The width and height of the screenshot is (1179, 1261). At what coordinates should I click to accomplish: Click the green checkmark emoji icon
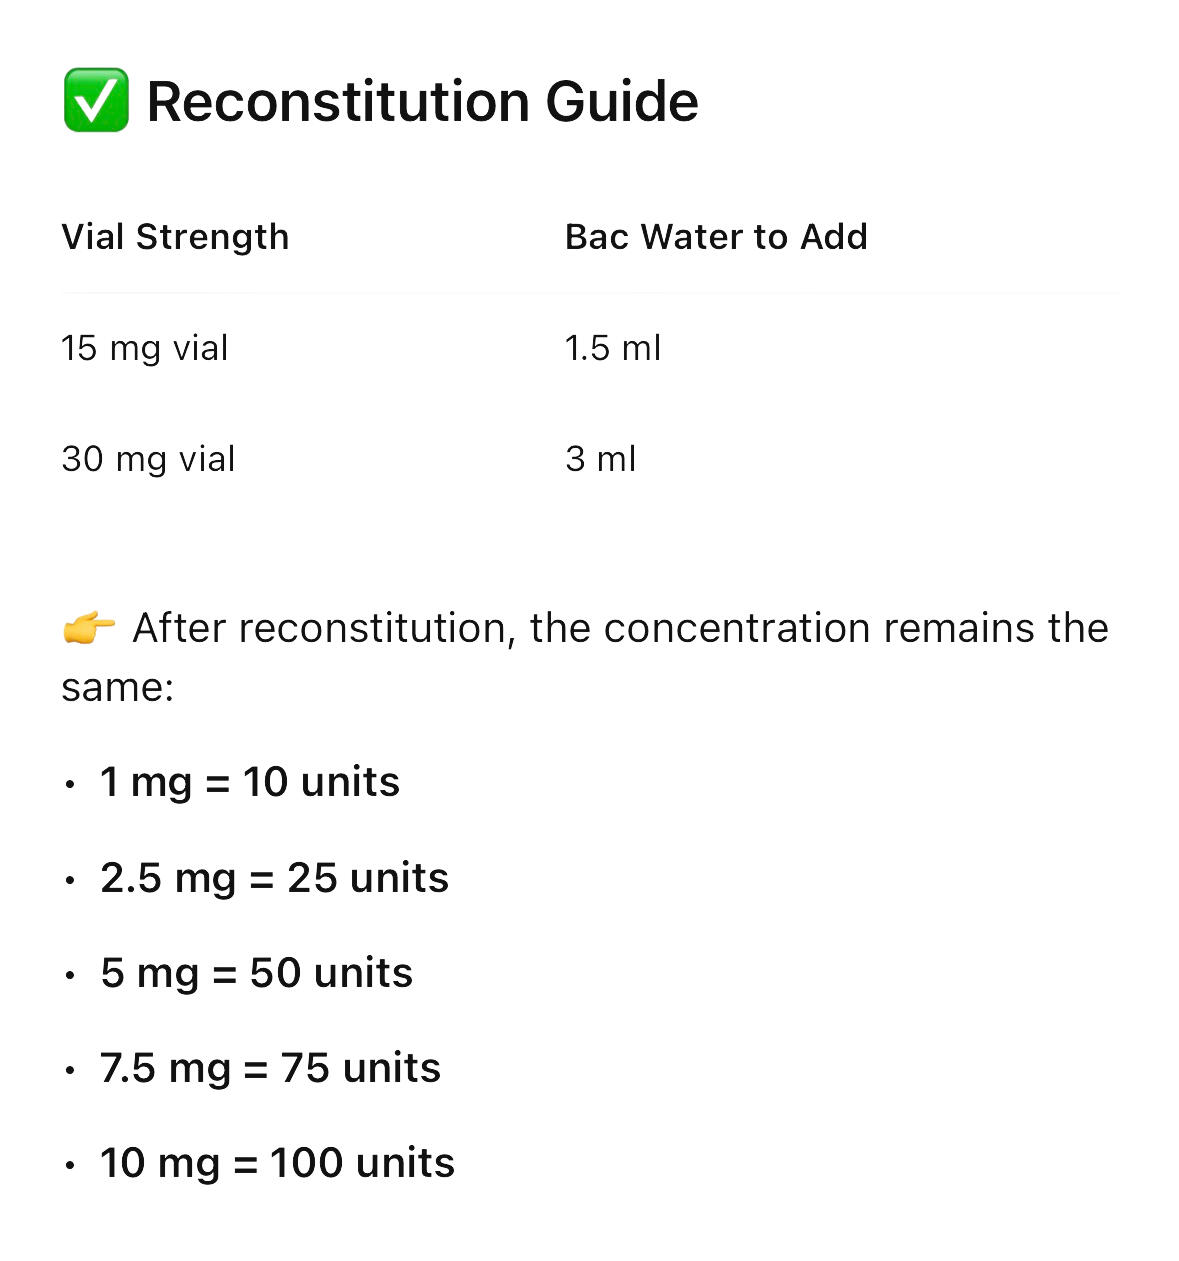pos(96,101)
